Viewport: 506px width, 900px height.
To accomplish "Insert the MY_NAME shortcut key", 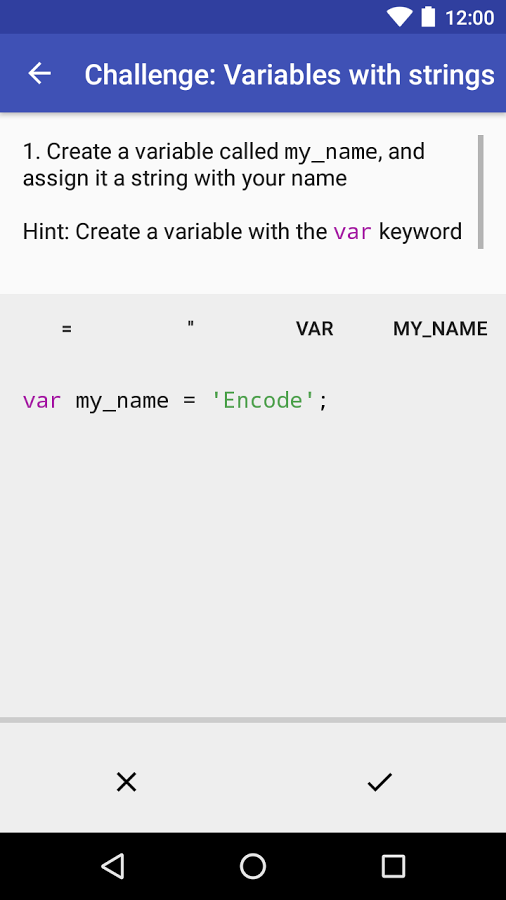I will [440, 329].
